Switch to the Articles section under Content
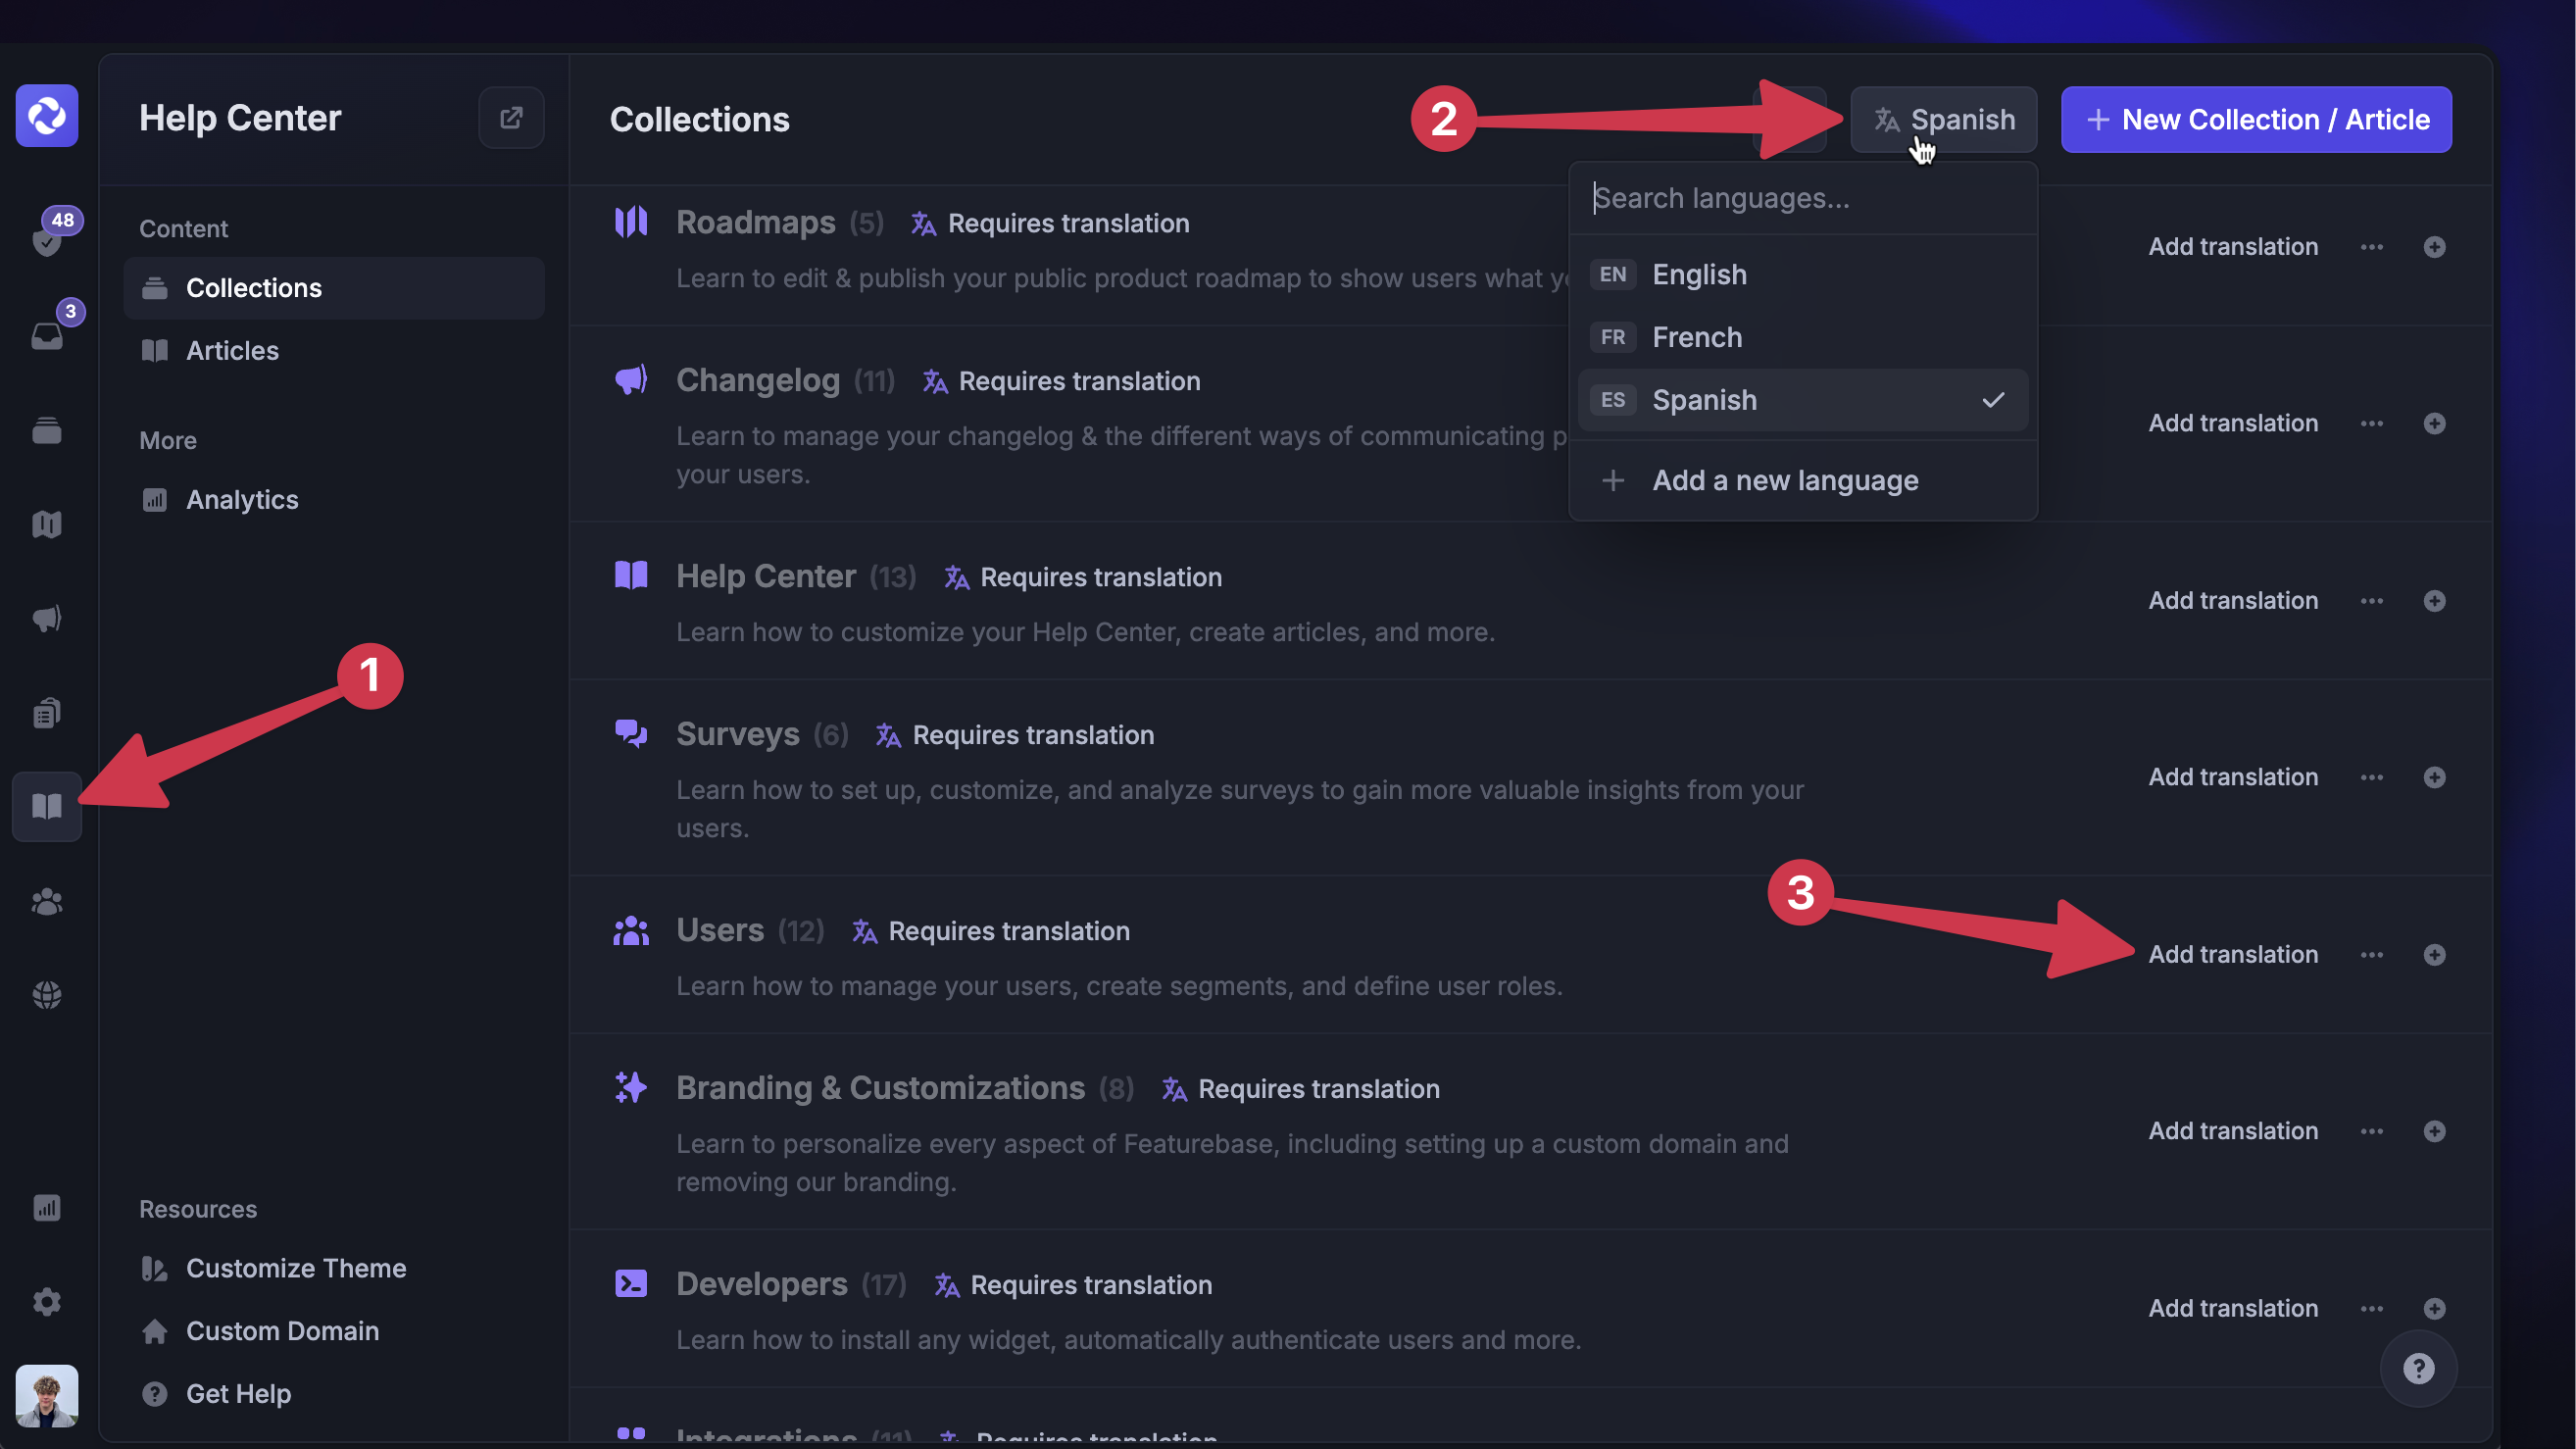 coord(233,350)
